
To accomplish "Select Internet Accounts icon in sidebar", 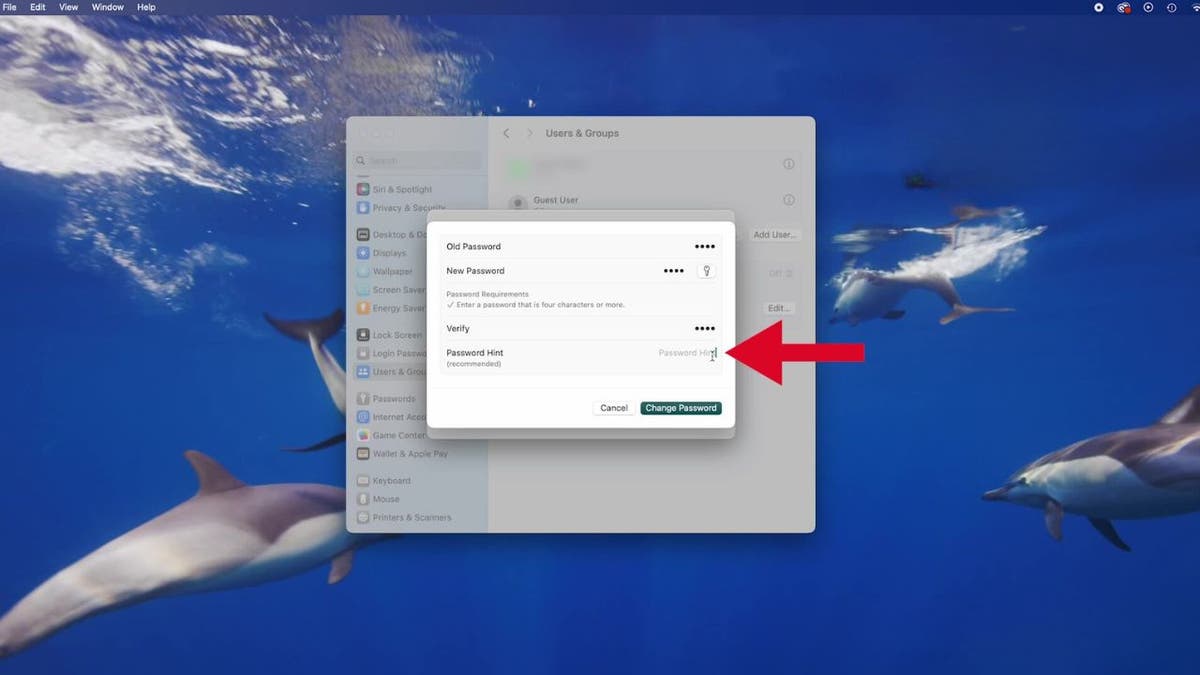I will click(363, 417).
